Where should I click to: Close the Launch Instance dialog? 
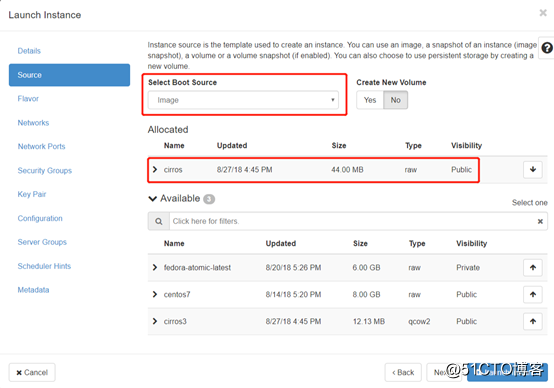coord(543,13)
